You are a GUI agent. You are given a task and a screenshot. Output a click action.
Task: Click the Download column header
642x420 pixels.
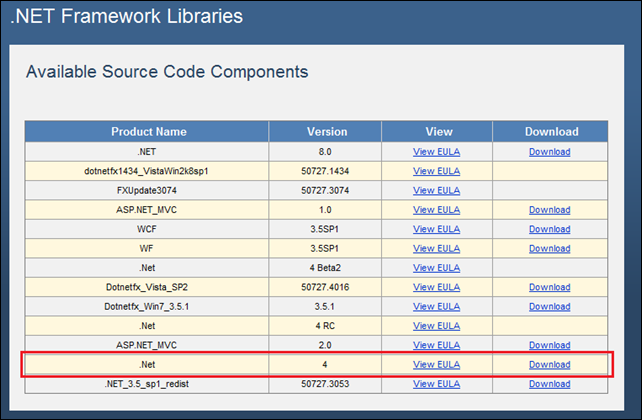[551, 132]
